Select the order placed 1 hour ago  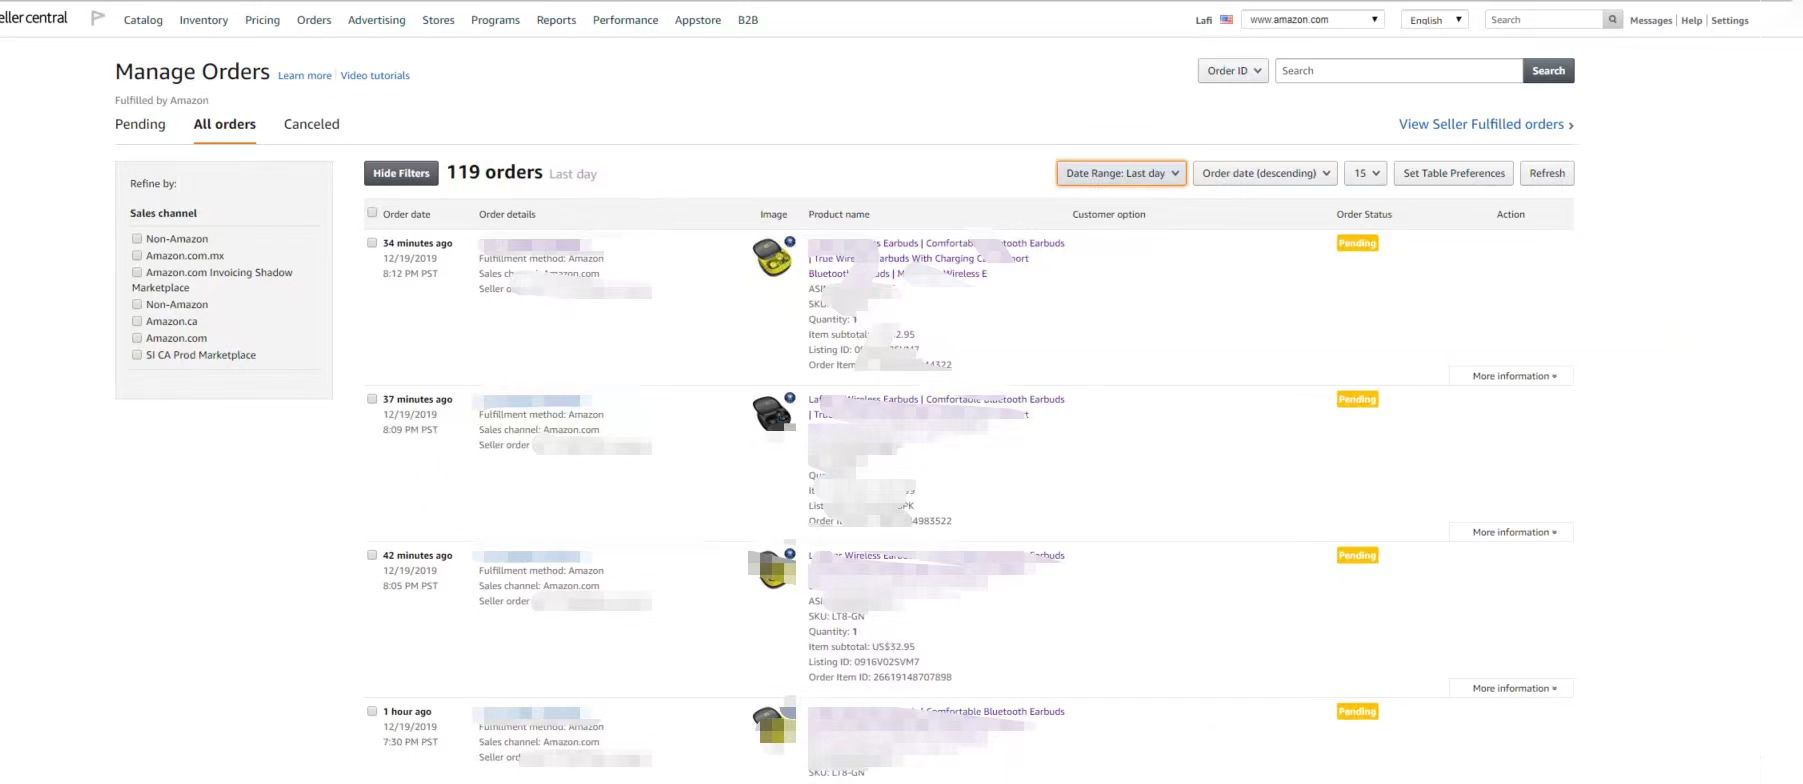coord(372,711)
